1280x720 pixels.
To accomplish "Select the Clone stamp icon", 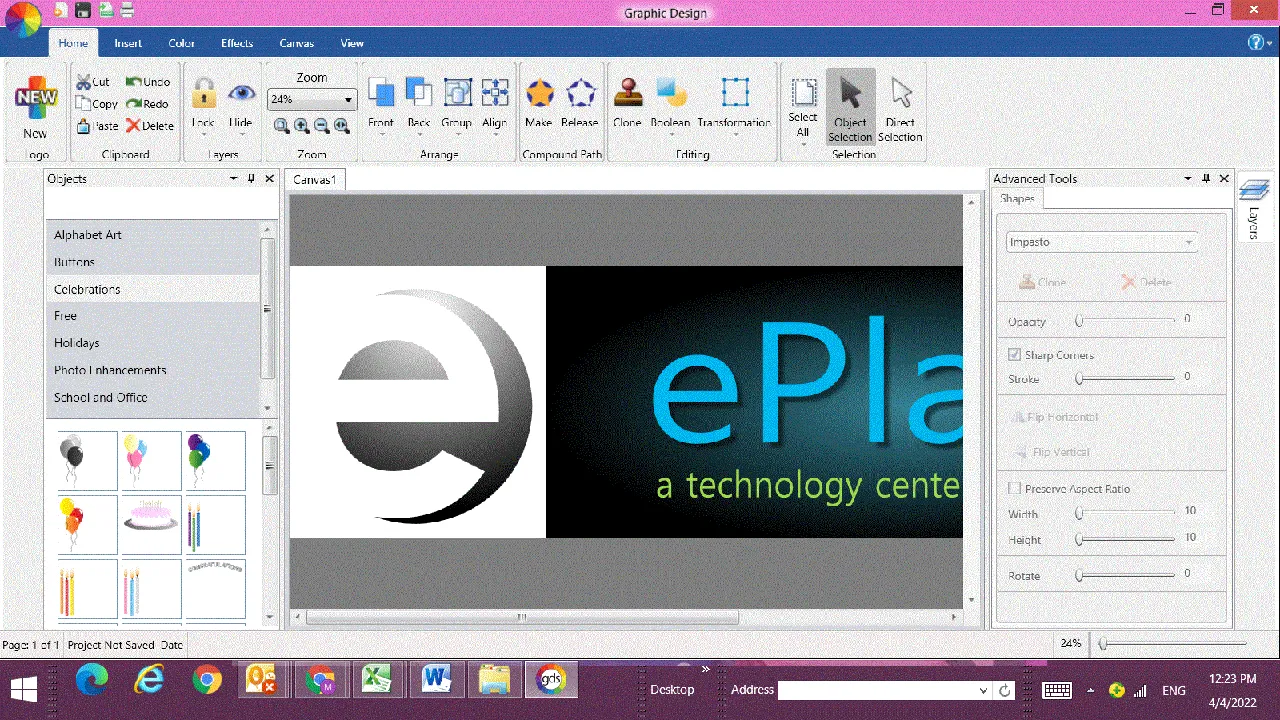I will click(x=627, y=93).
